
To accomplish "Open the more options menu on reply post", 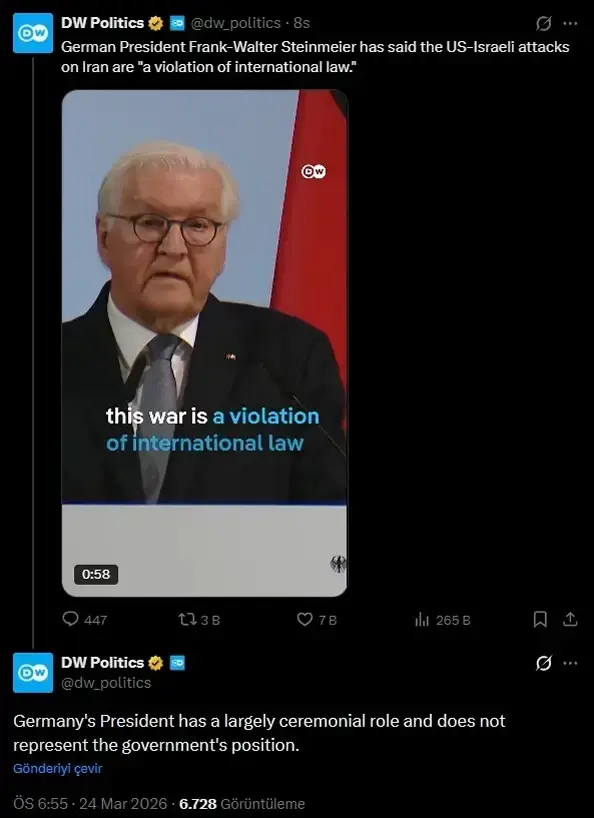I will (571, 664).
